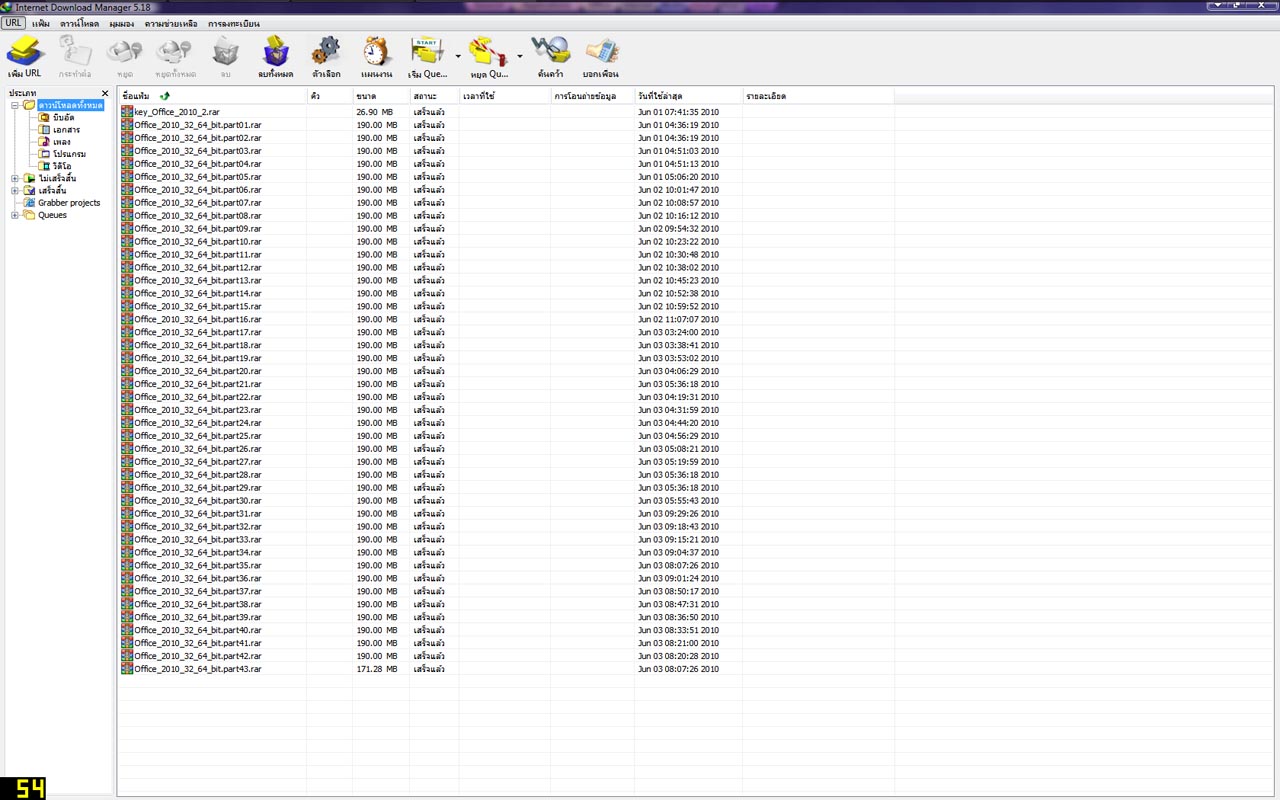1280x800 pixels.
Task: Click the เพิ่ม URL (Add URL) toolbar icon
Action: tap(25, 51)
